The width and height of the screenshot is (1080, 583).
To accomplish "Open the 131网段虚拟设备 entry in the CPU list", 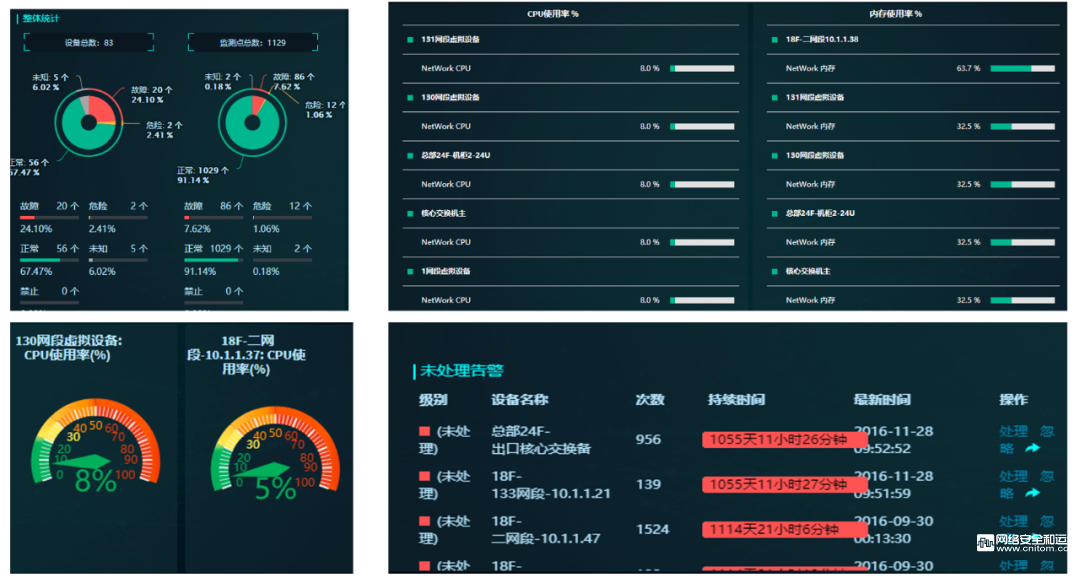I will [450, 40].
